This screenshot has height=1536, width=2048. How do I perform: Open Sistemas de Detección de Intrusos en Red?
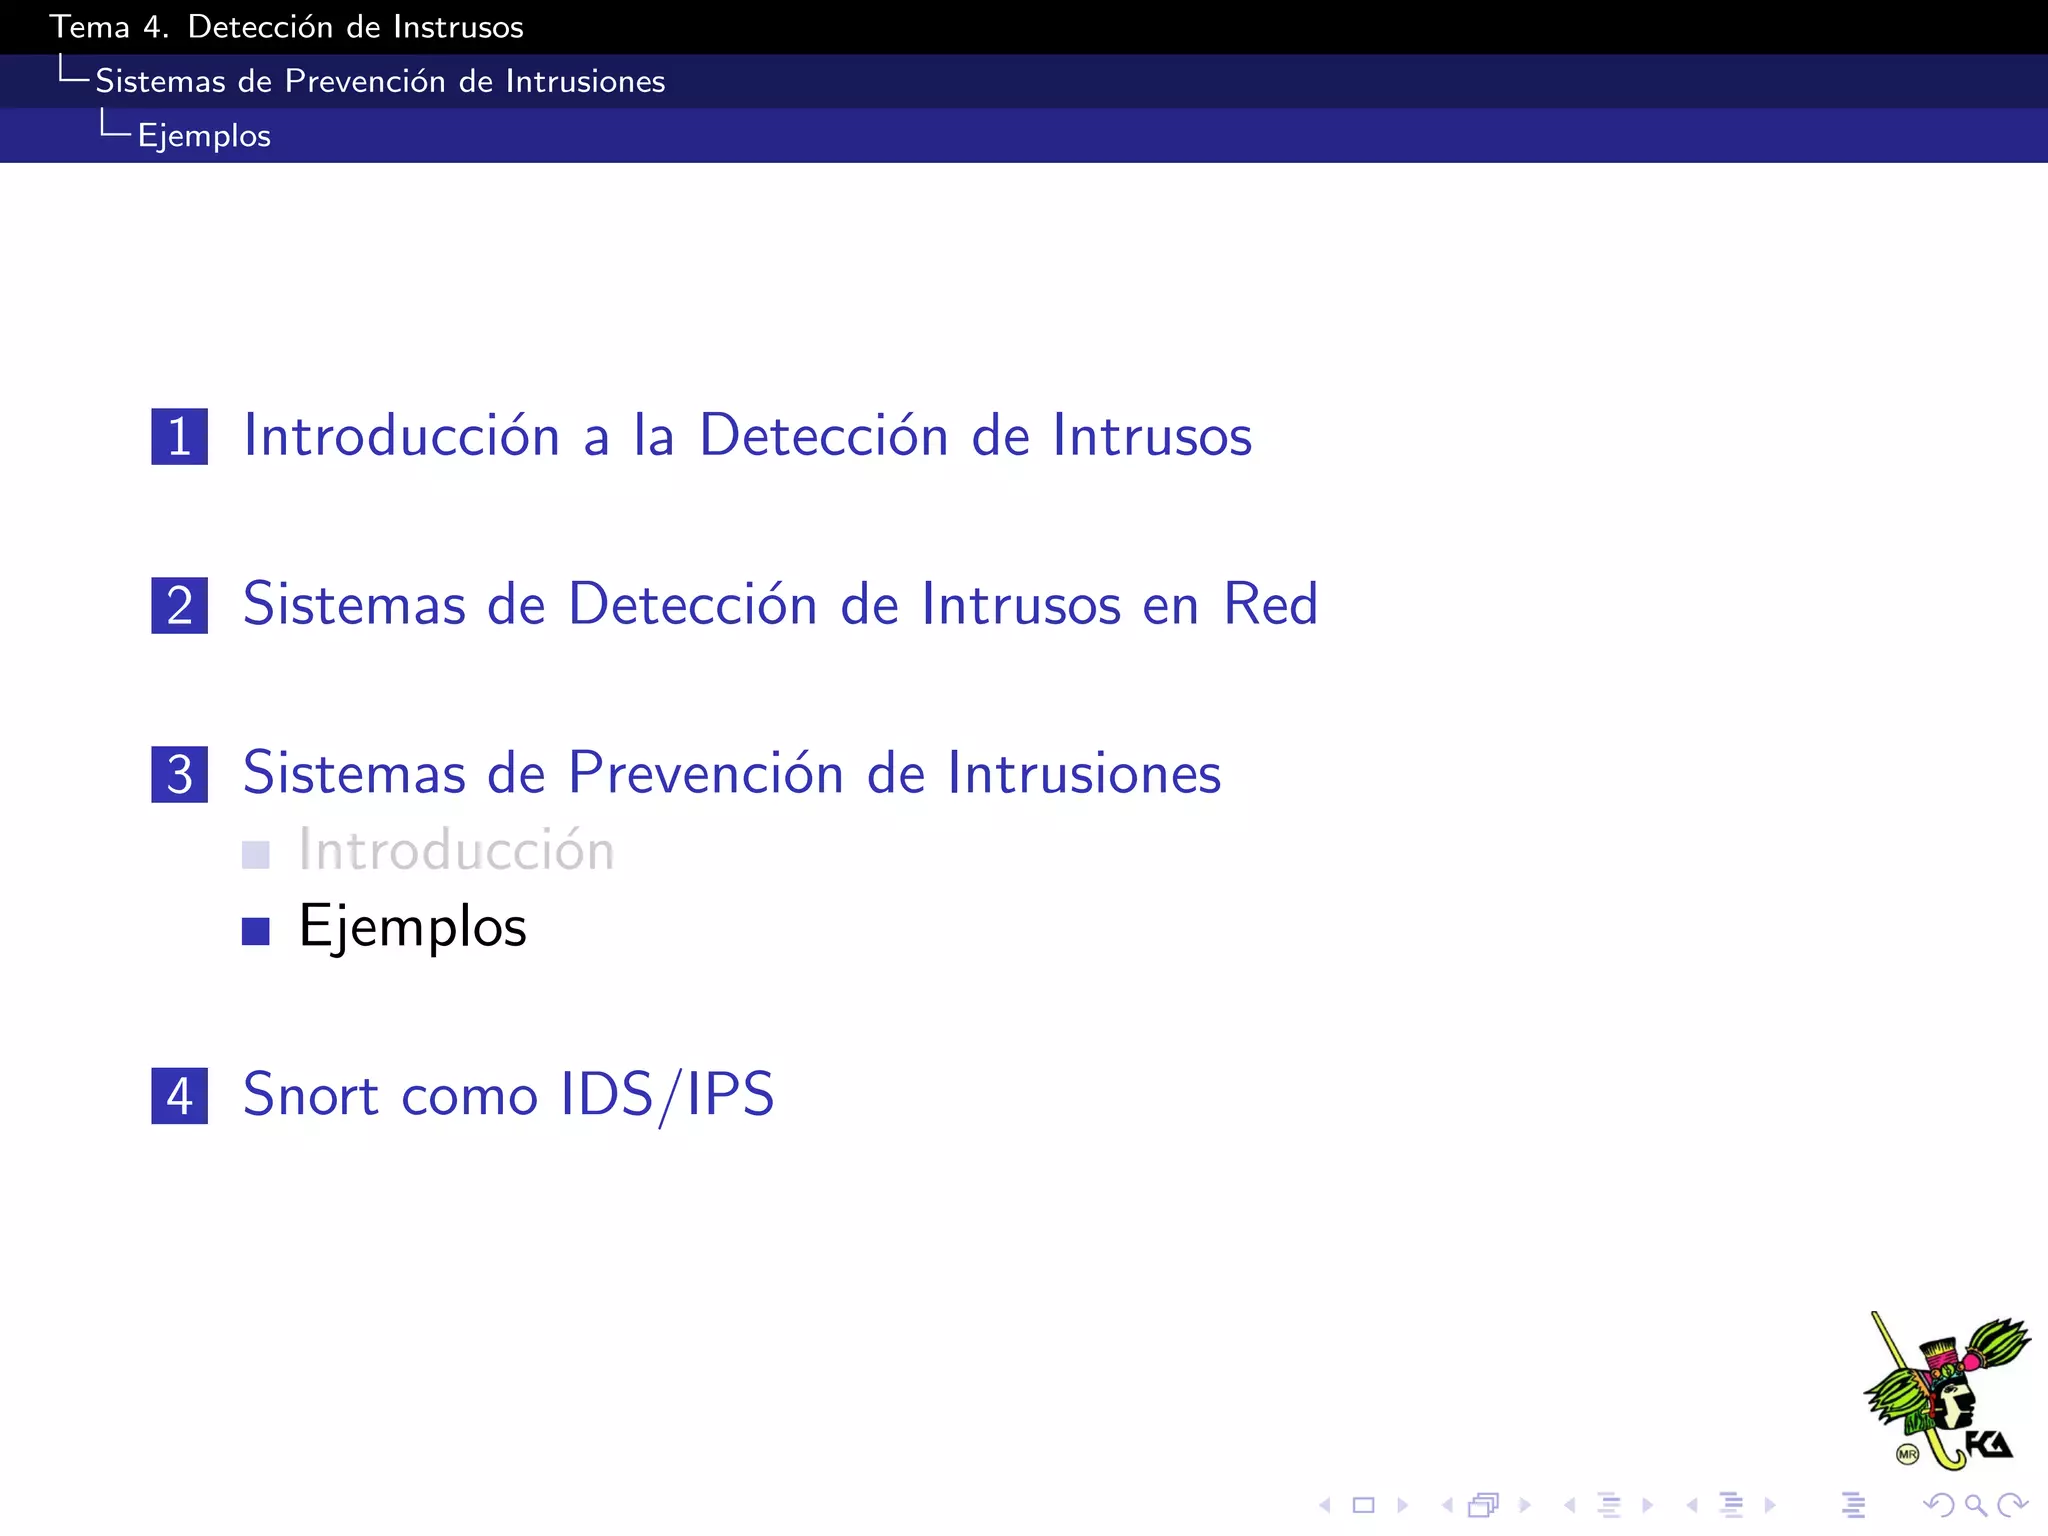(780, 605)
